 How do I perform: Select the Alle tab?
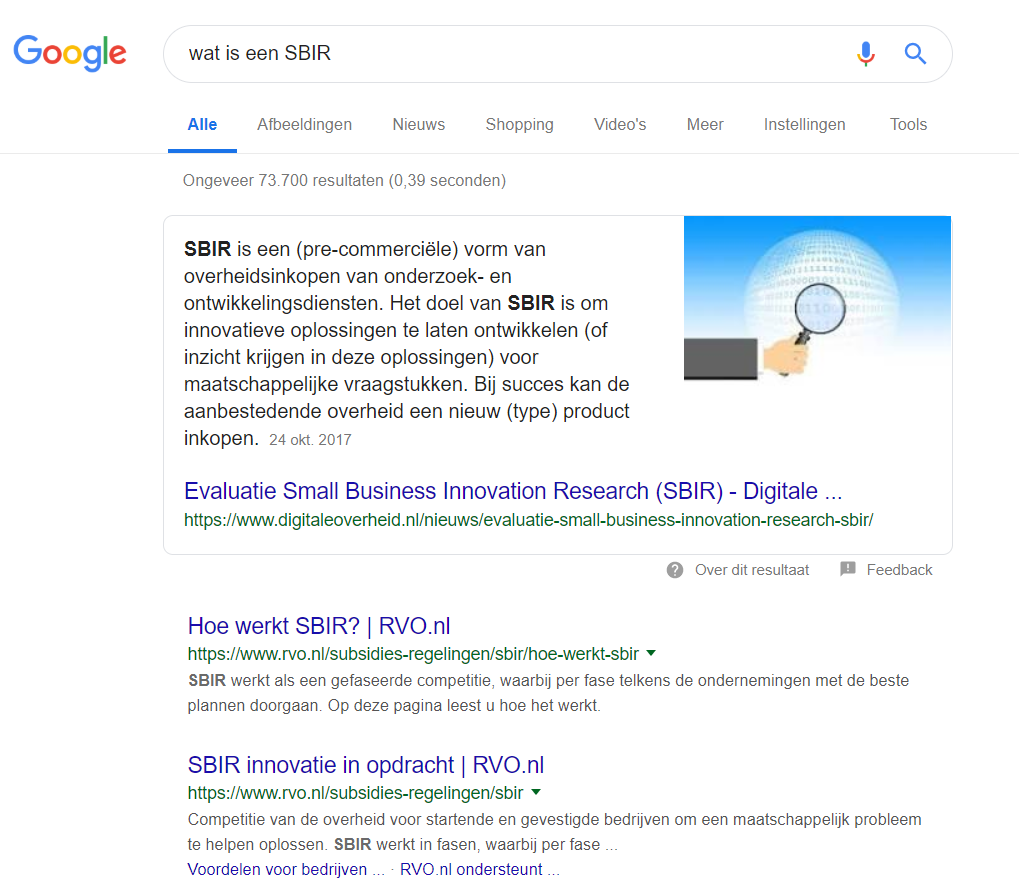point(202,124)
